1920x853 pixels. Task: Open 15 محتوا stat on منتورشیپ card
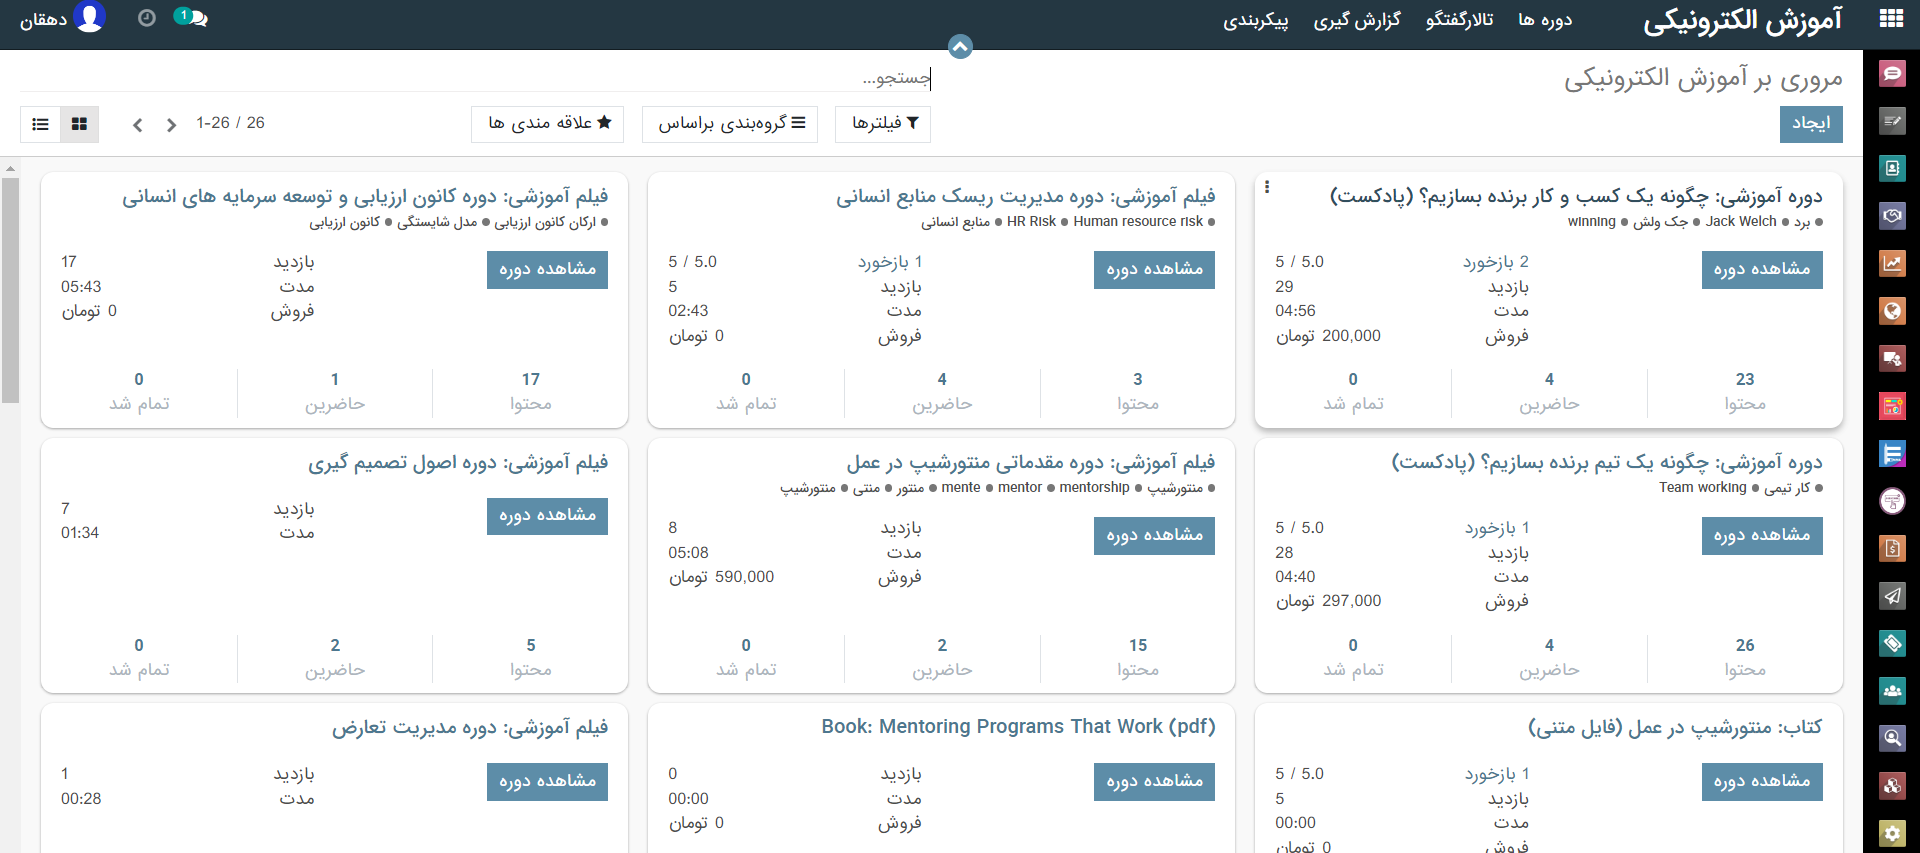(x=1138, y=658)
